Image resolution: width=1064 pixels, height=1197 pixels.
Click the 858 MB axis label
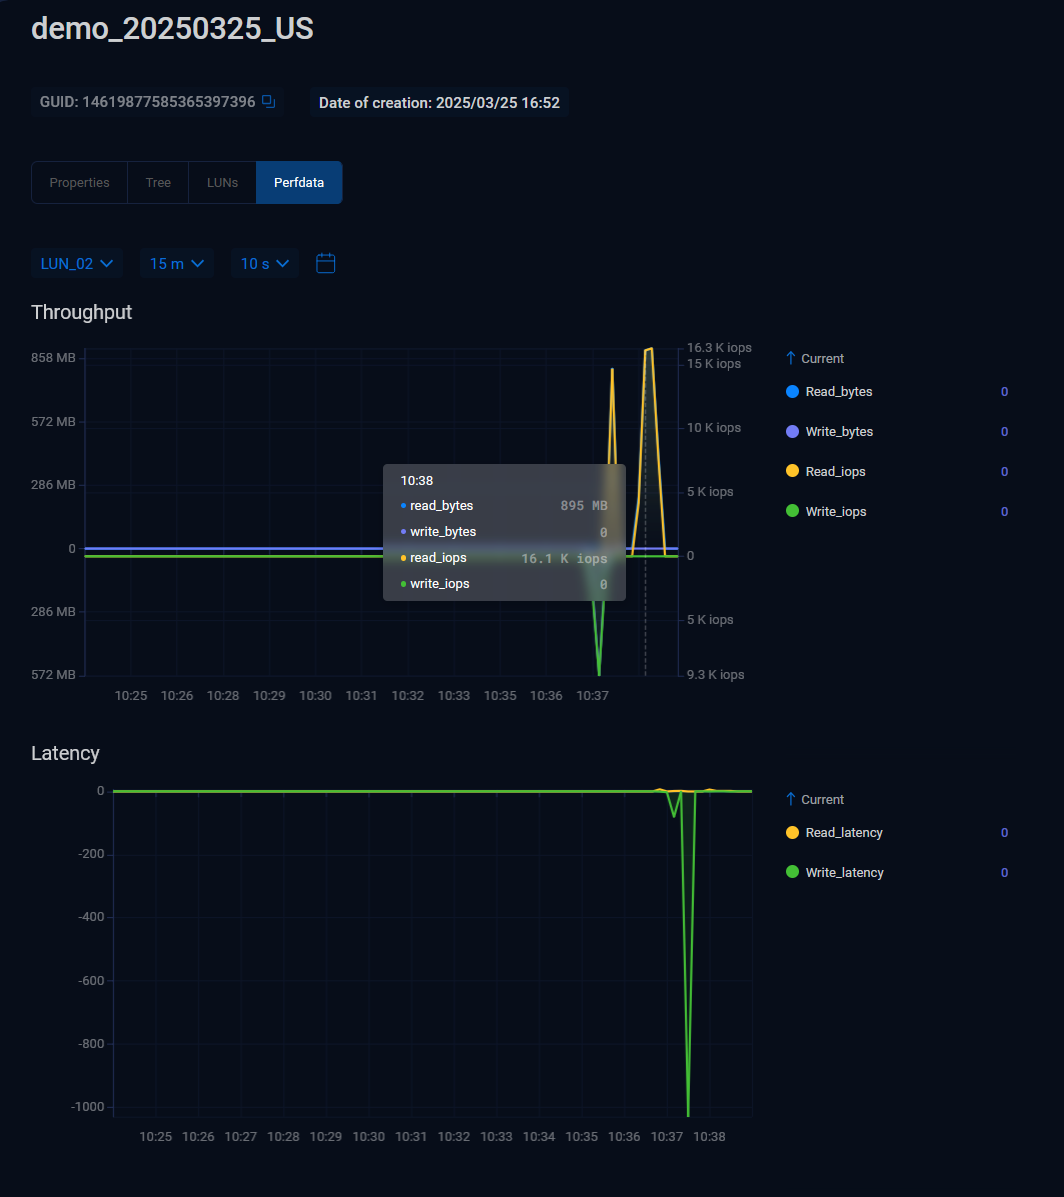pos(53,358)
